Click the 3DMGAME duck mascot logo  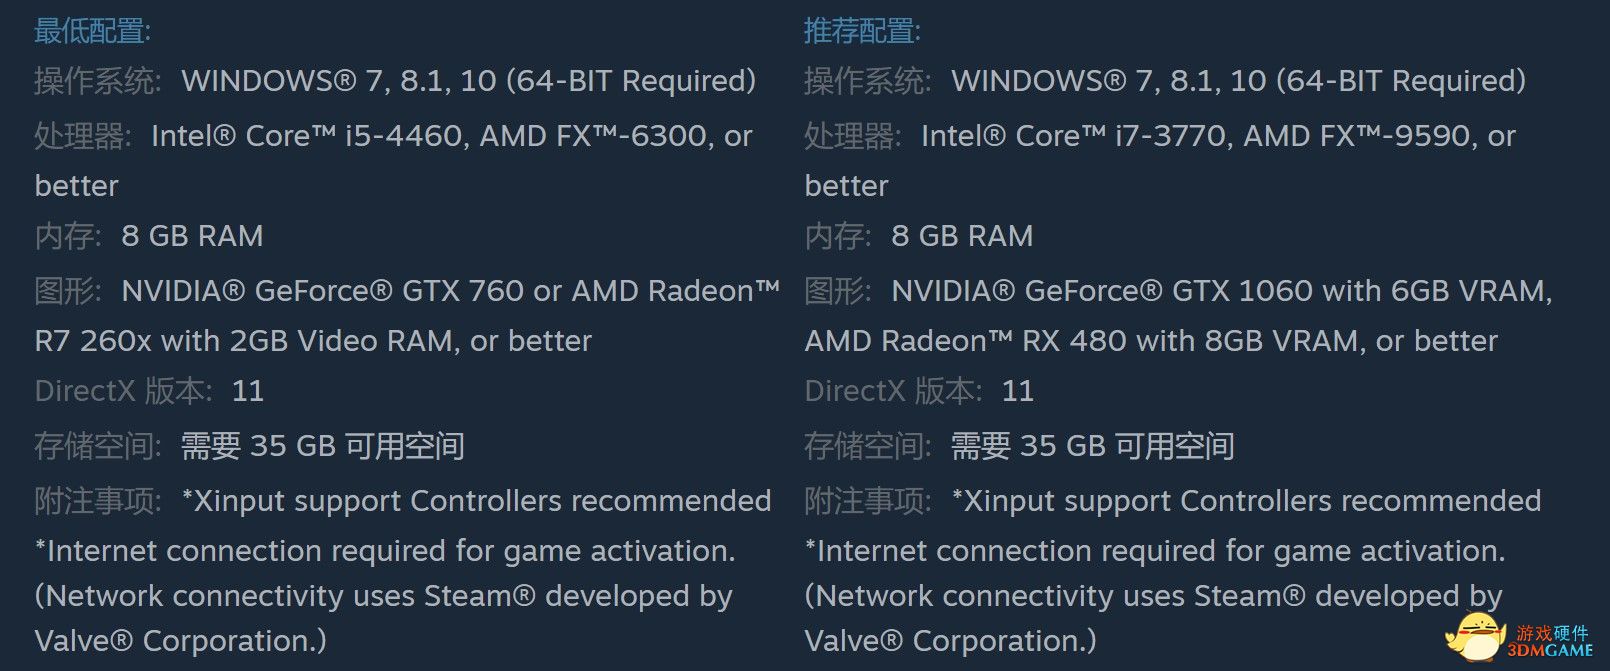point(1478,636)
